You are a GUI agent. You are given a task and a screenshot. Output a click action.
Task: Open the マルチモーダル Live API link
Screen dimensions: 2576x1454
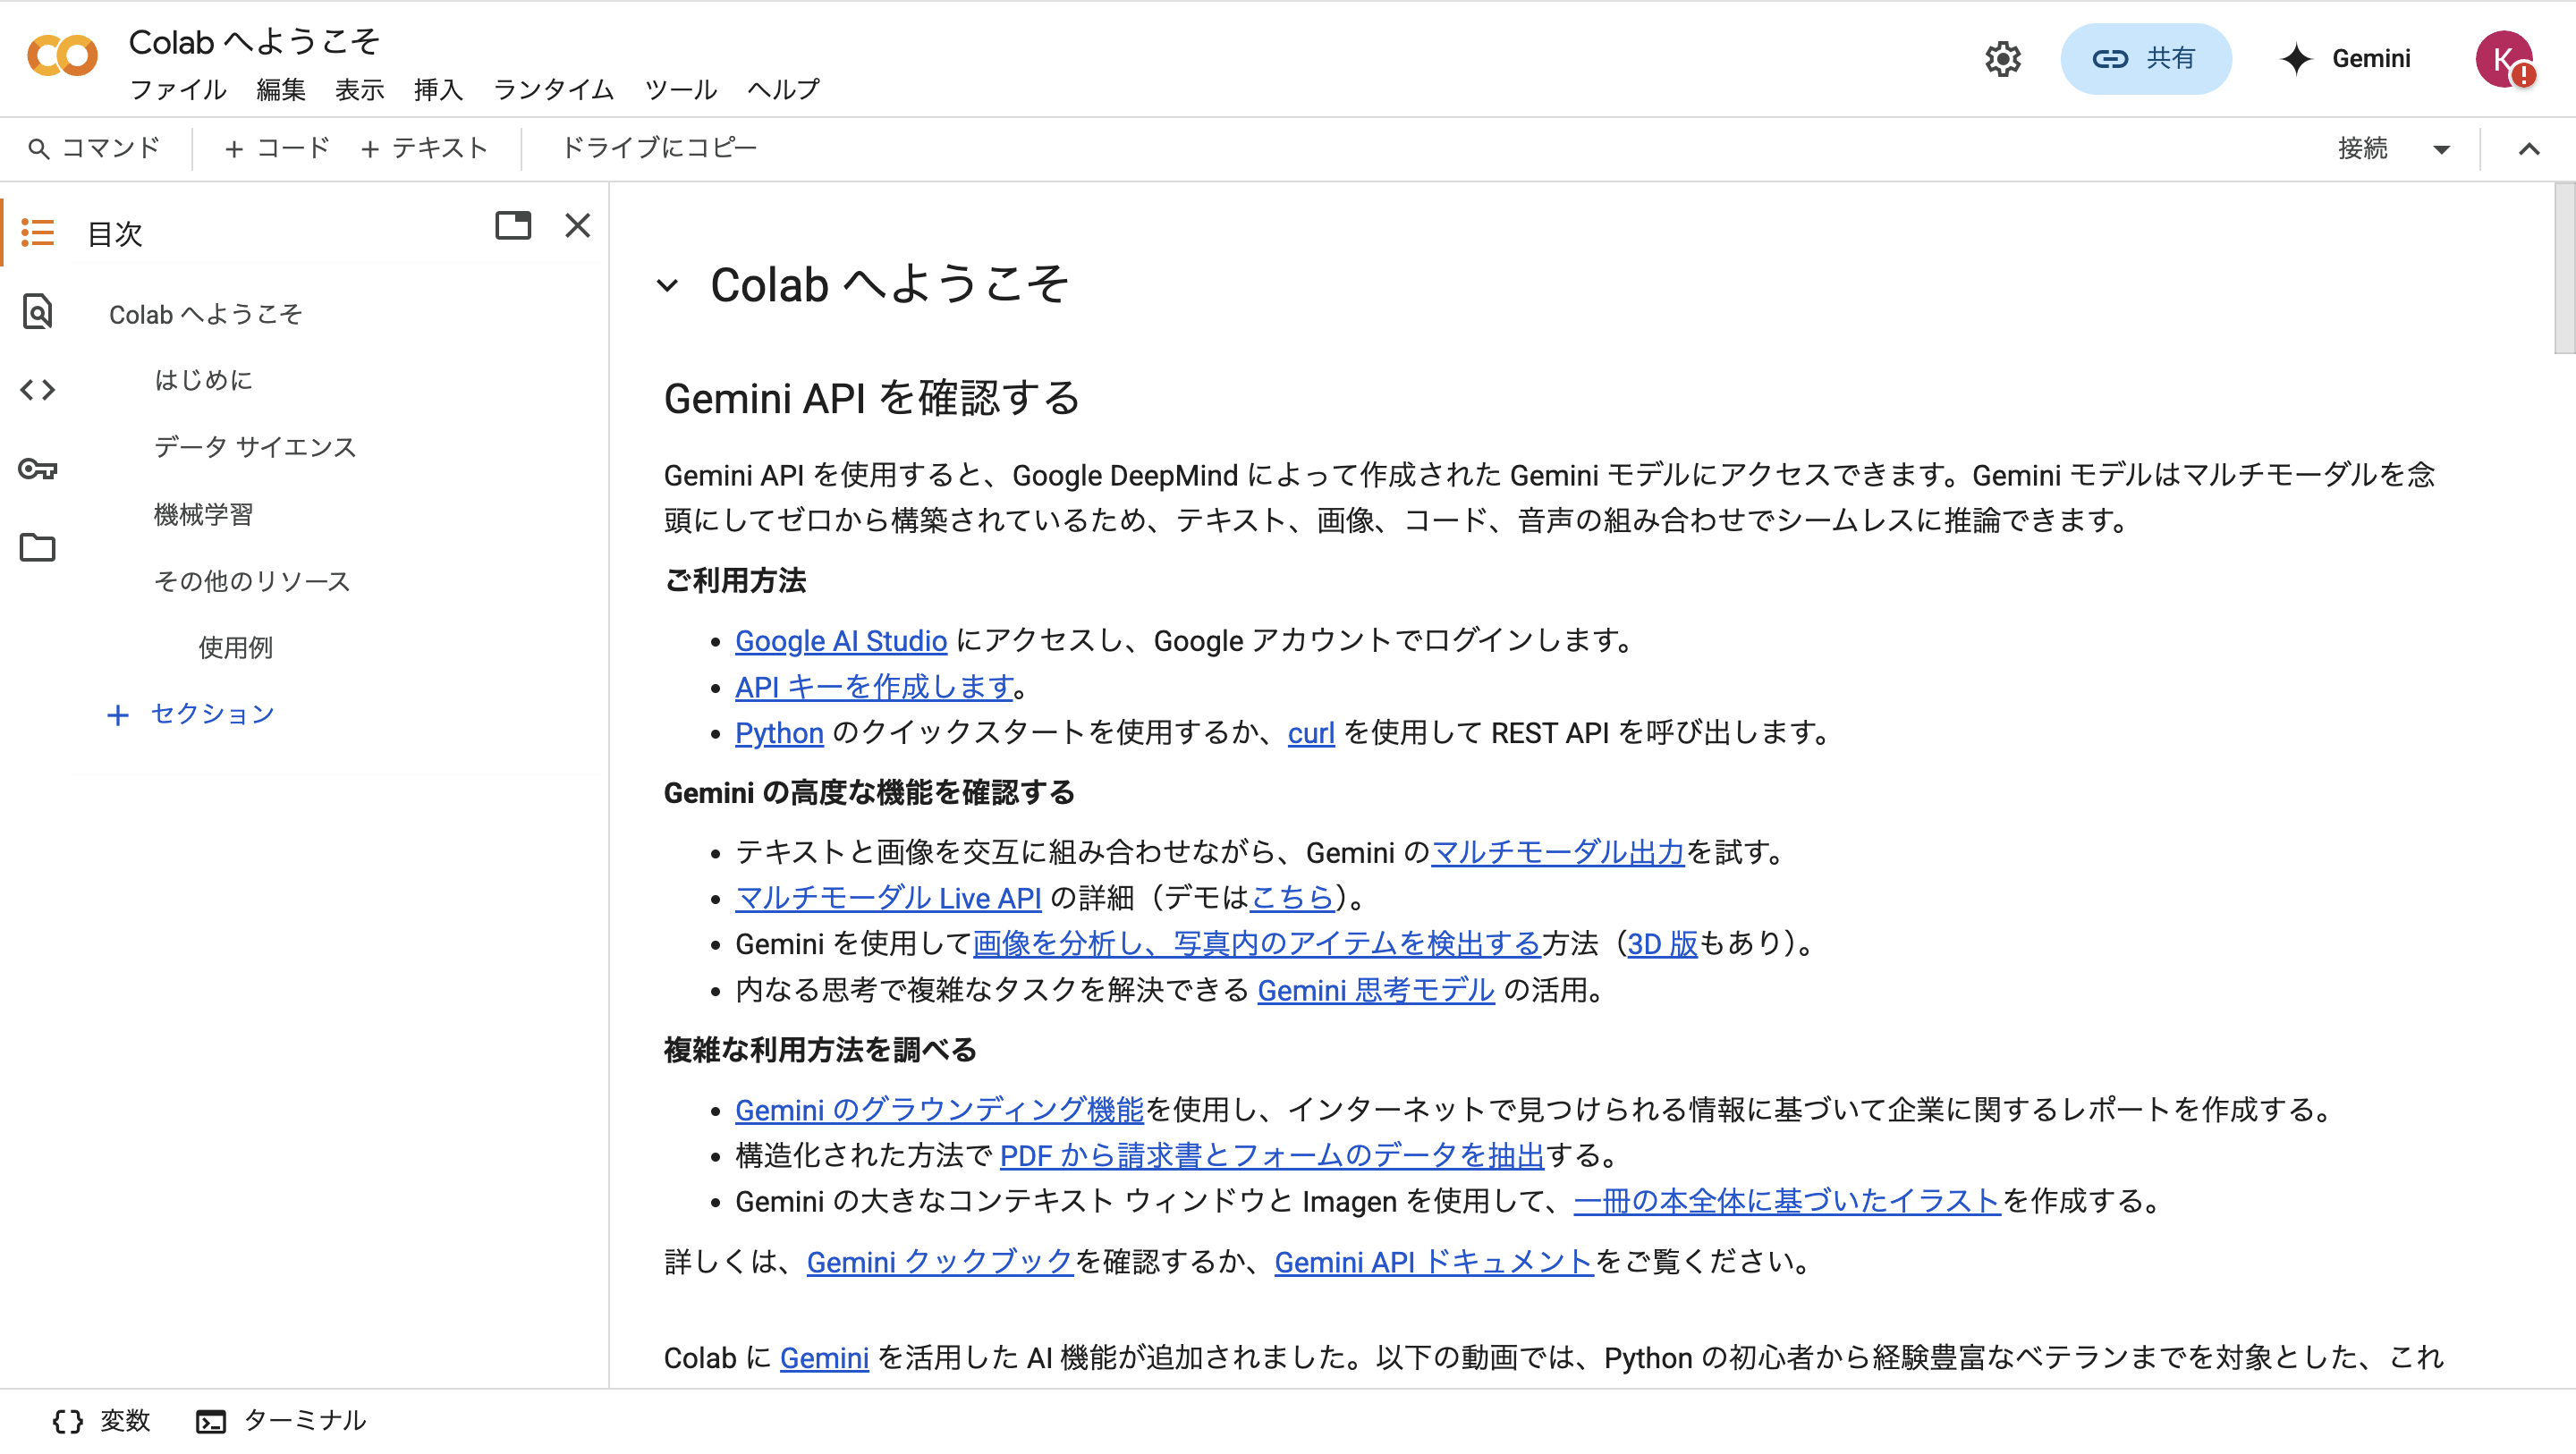[888, 898]
